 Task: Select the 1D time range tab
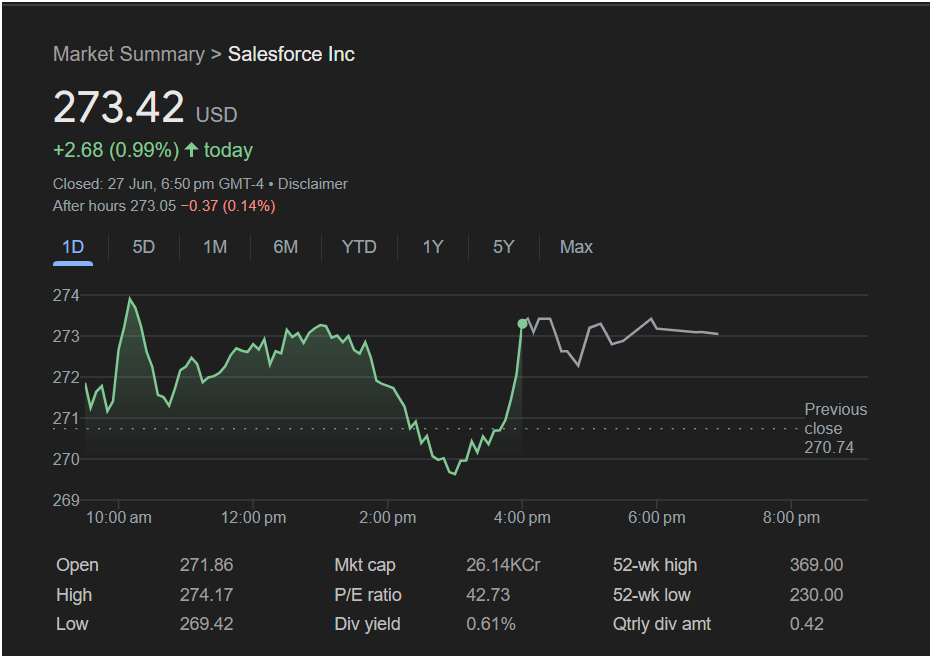73,247
